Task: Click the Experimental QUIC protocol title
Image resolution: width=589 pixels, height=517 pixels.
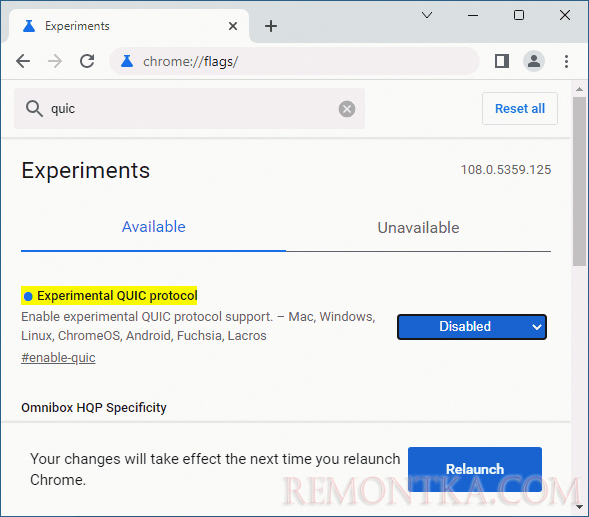Action: (117, 296)
